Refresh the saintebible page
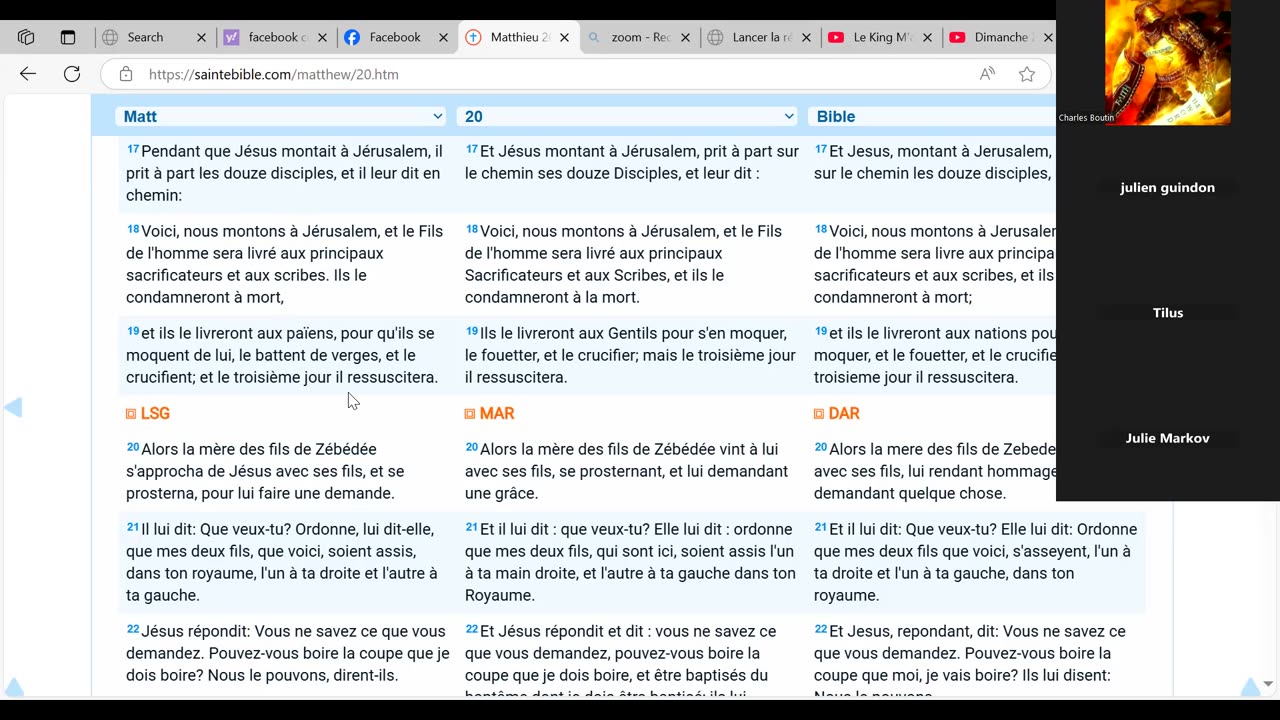This screenshot has width=1280, height=720. pos(72,74)
